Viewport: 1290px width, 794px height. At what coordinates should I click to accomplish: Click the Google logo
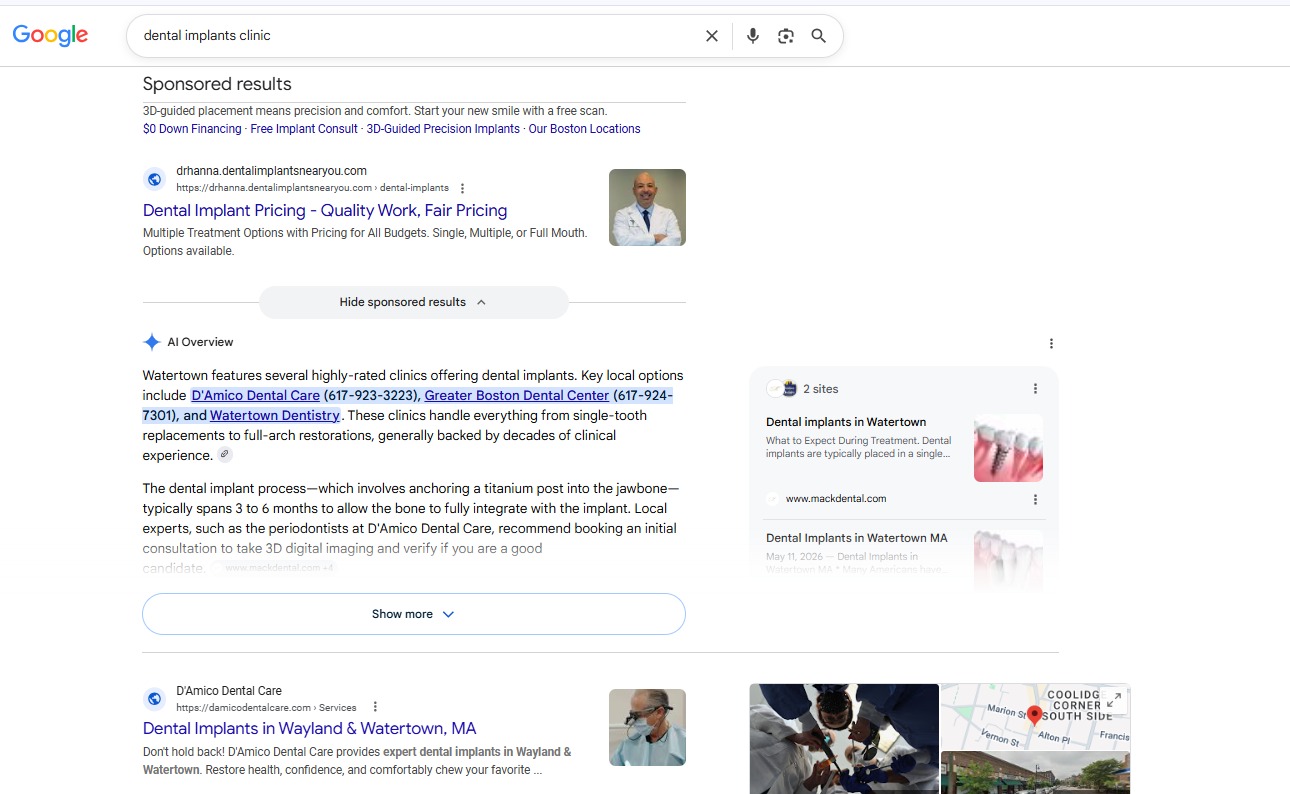click(x=50, y=35)
